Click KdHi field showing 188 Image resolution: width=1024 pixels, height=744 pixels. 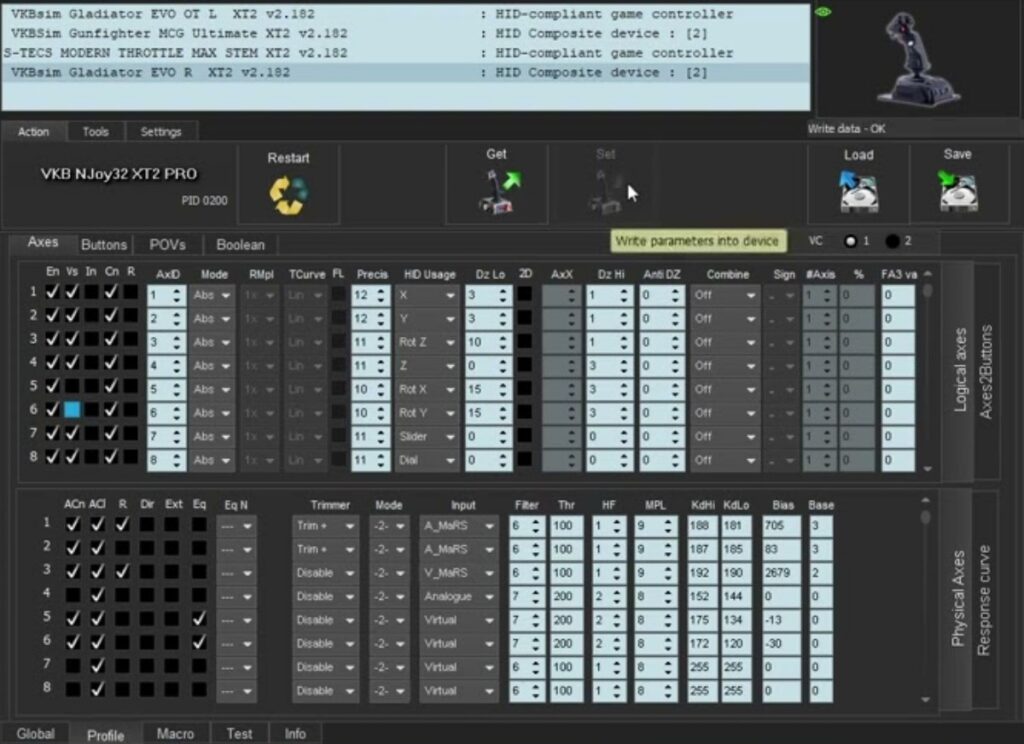701,526
